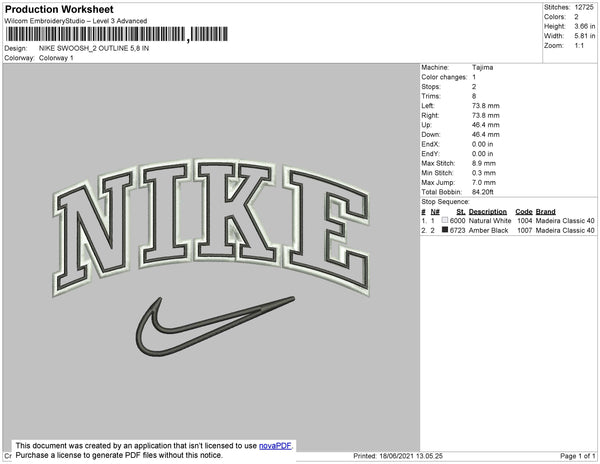
Task: Click the 'Stop Sequence:' heading
Action: 445,202
